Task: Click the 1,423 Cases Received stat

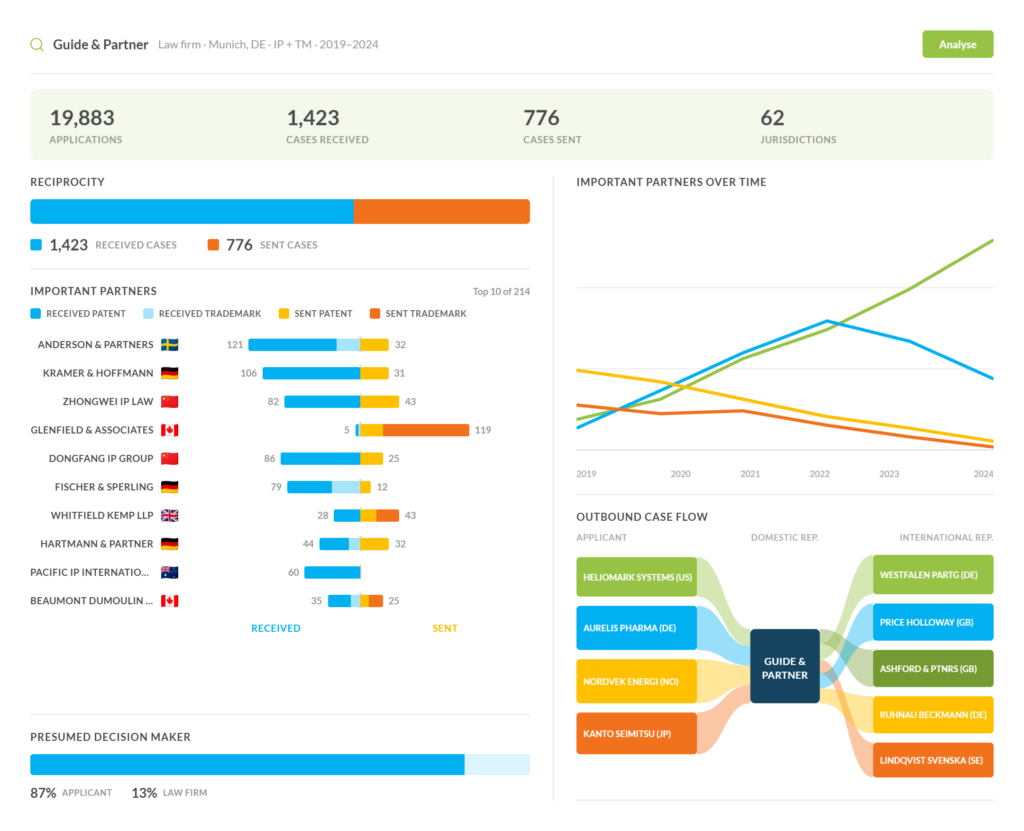Action: pos(327,126)
